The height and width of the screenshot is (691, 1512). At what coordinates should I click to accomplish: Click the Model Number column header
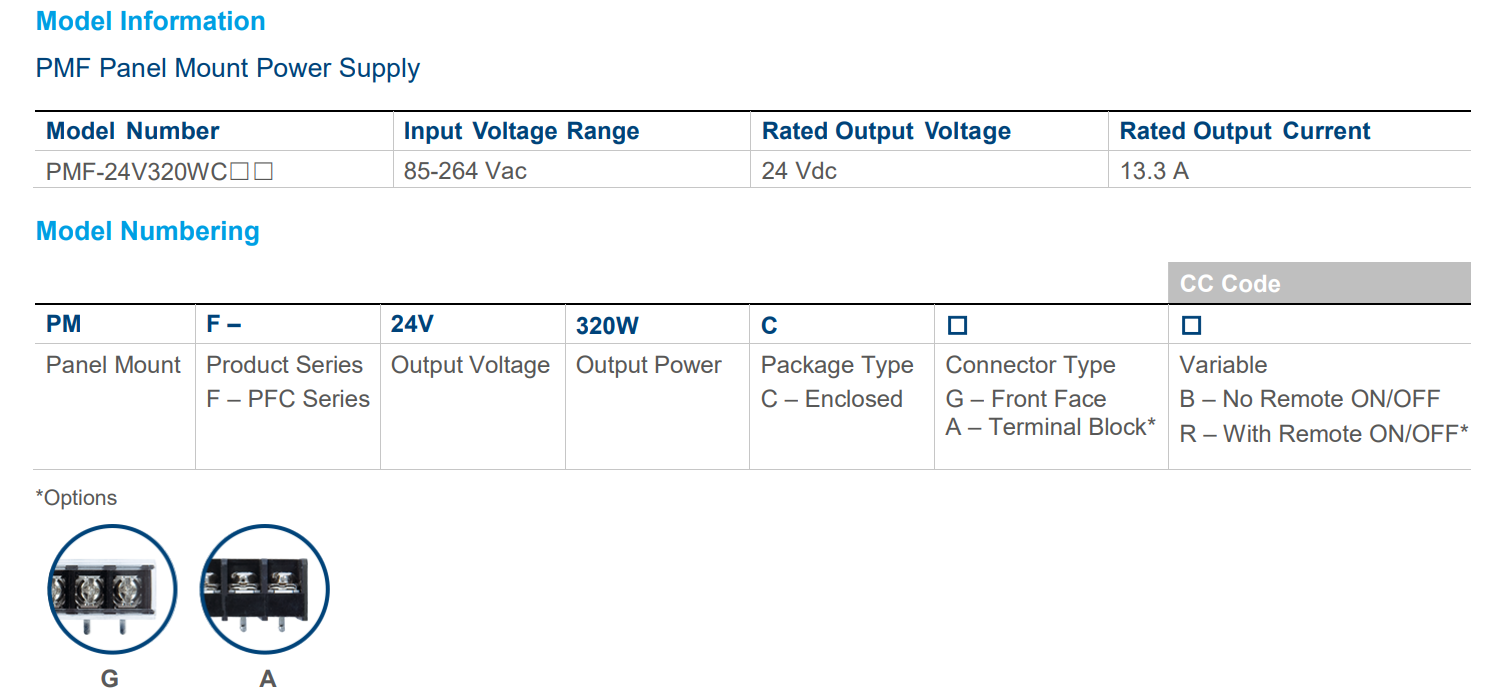(133, 131)
